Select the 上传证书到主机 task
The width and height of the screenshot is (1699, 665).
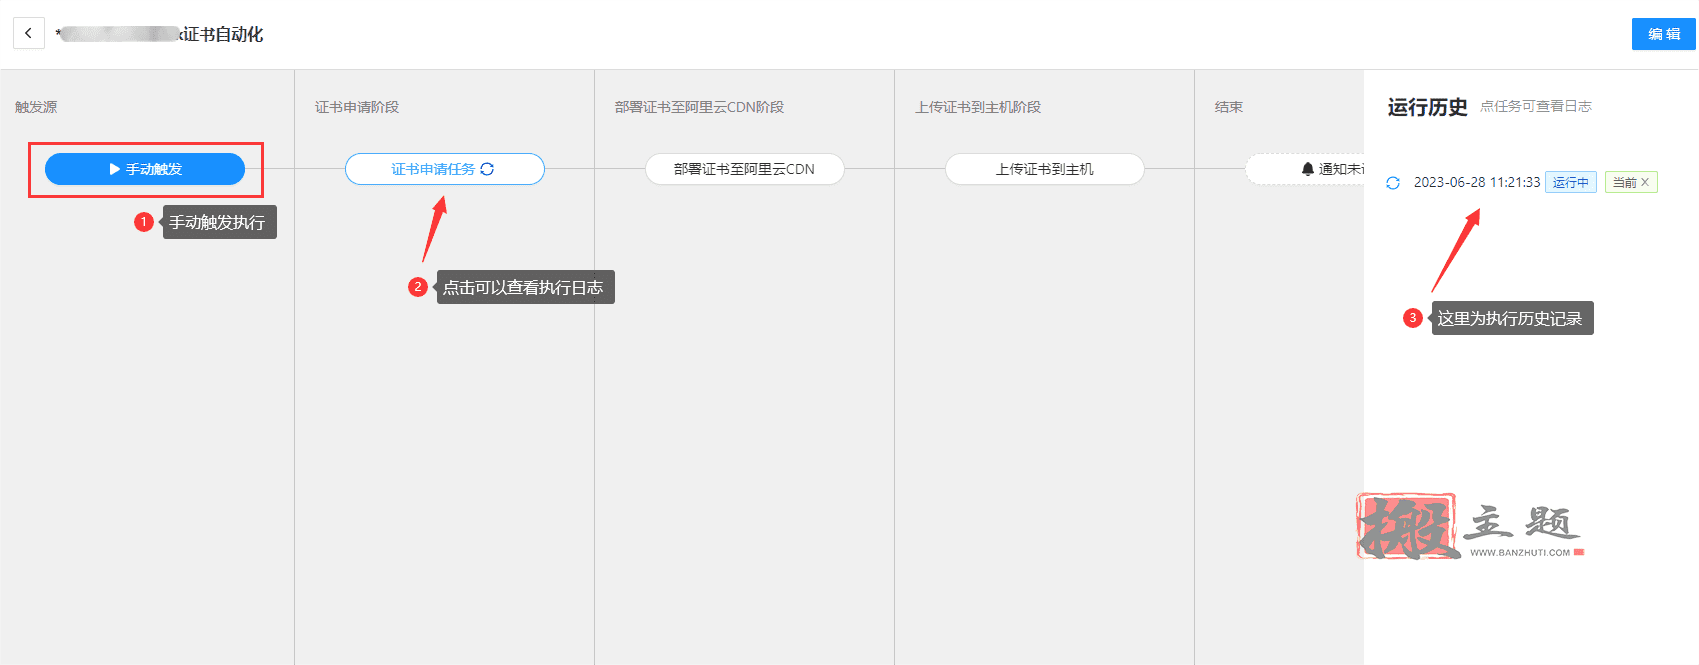point(1044,169)
